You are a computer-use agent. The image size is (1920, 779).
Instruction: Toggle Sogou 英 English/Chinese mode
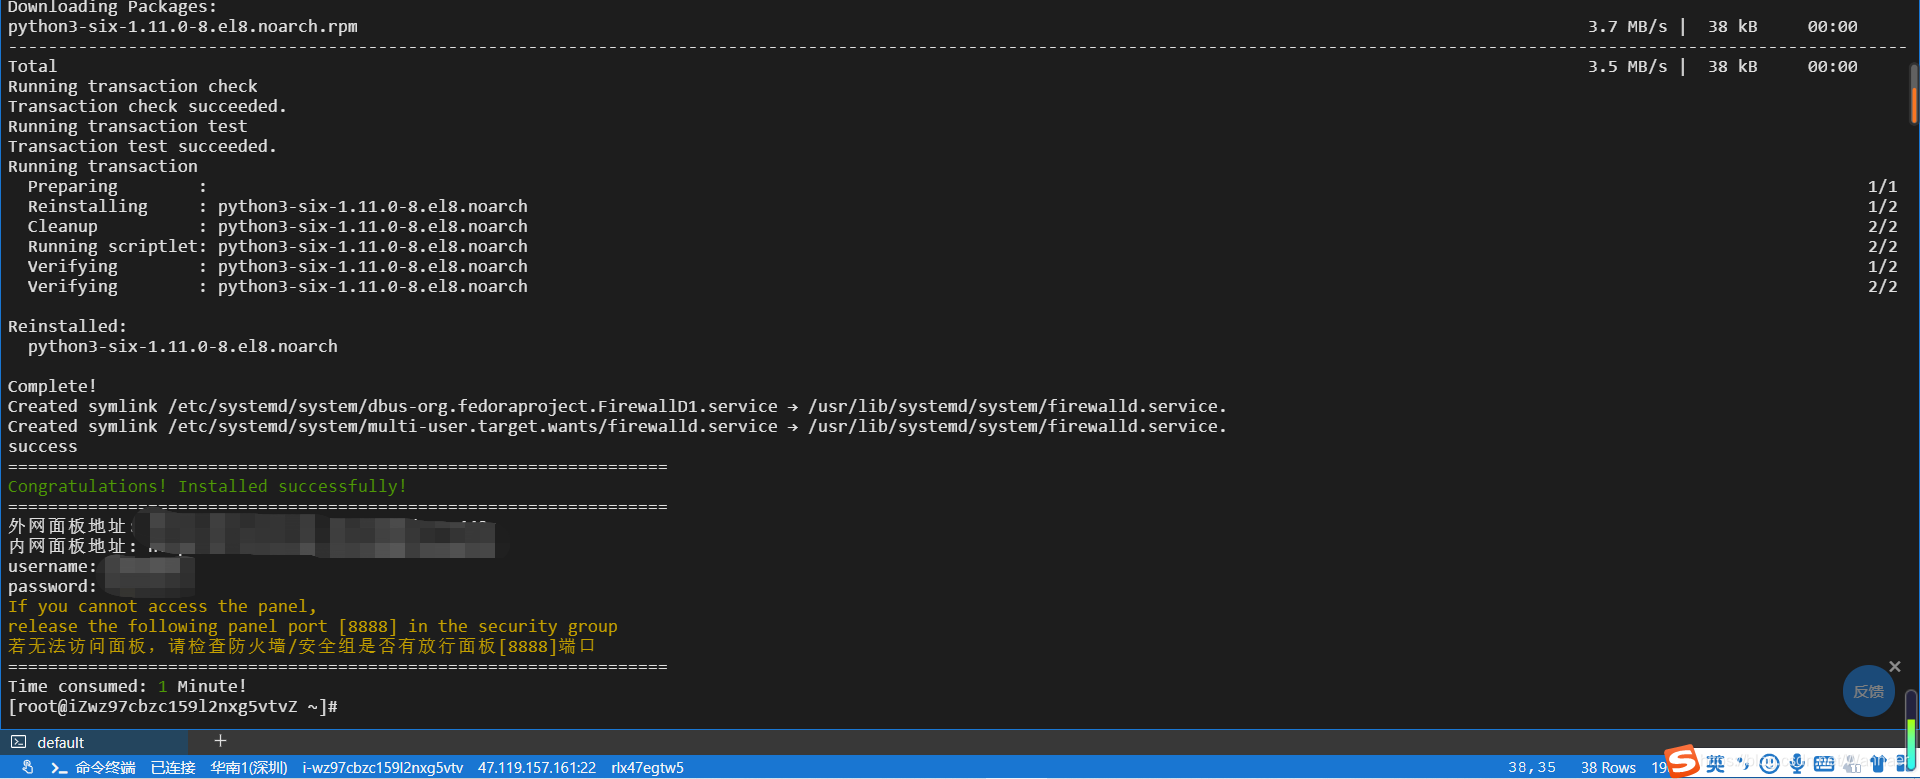[1716, 764]
